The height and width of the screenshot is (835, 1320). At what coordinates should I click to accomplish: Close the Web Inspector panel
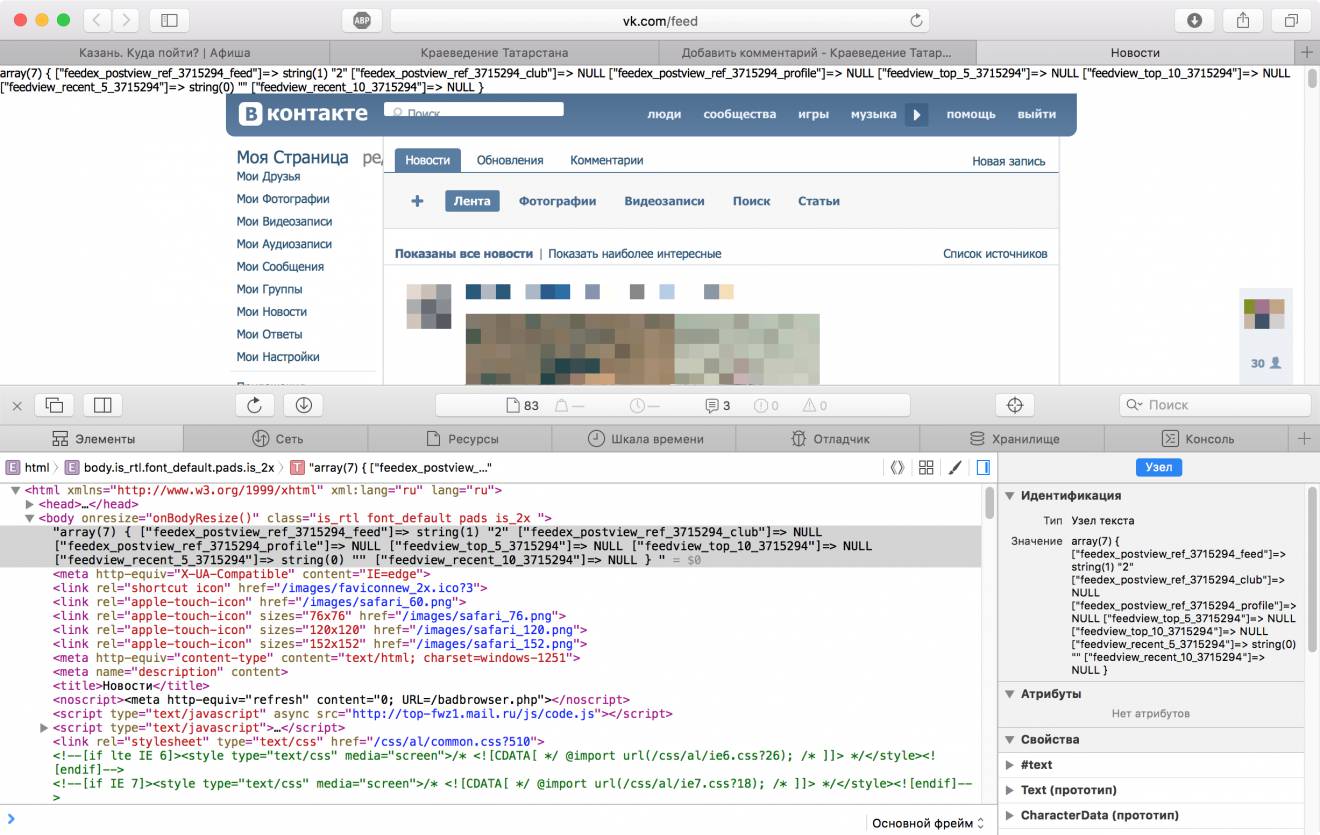pyautogui.click(x=17, y=405)
